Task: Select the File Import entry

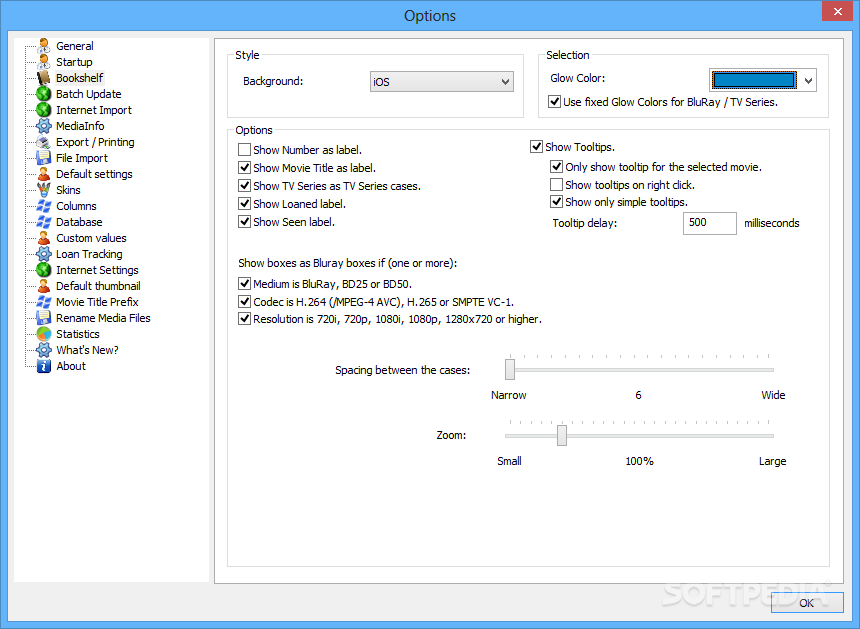Action: tap(82, 158)
